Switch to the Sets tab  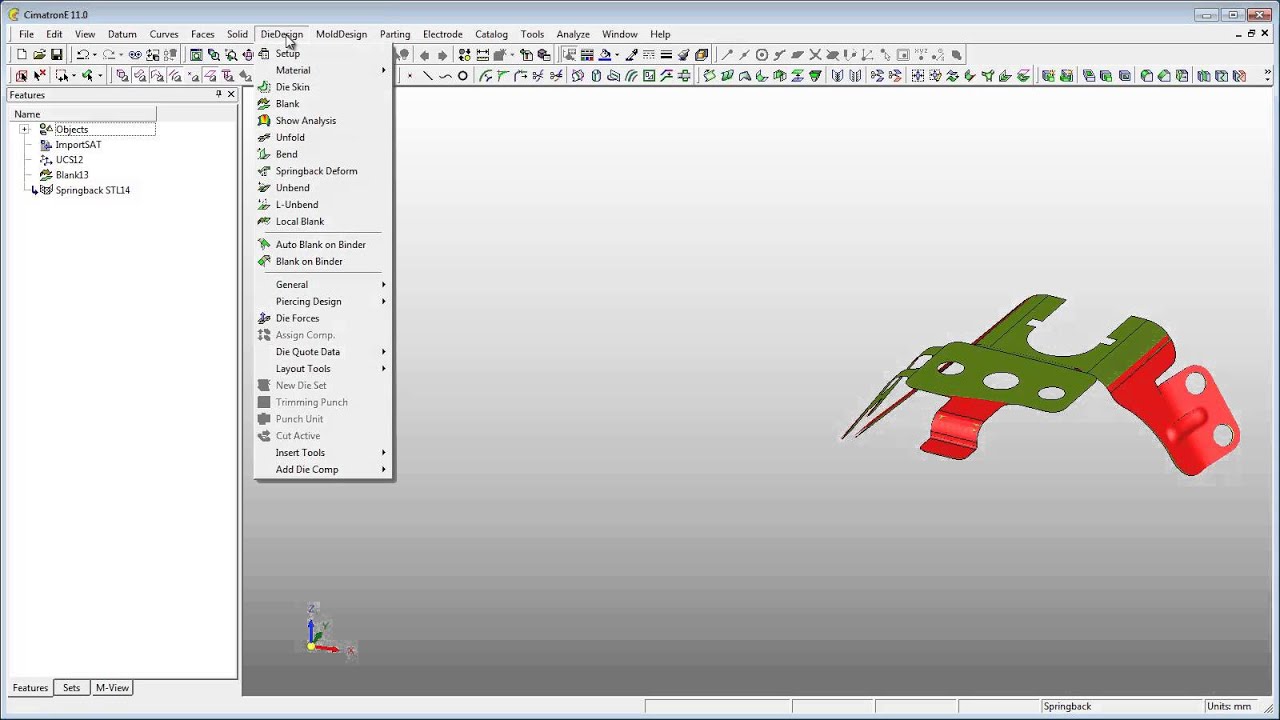point(71,688)
